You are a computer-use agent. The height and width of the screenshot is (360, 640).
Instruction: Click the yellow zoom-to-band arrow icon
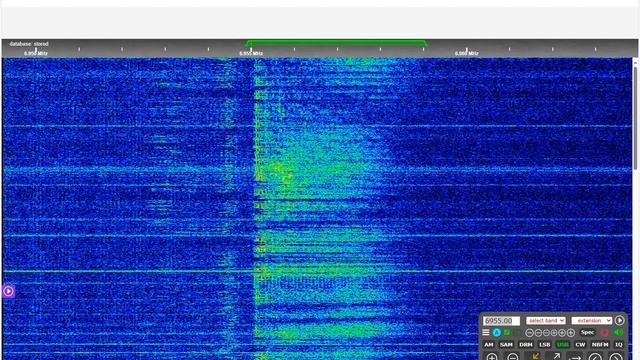pyautogui.click(x=536, y=356)
